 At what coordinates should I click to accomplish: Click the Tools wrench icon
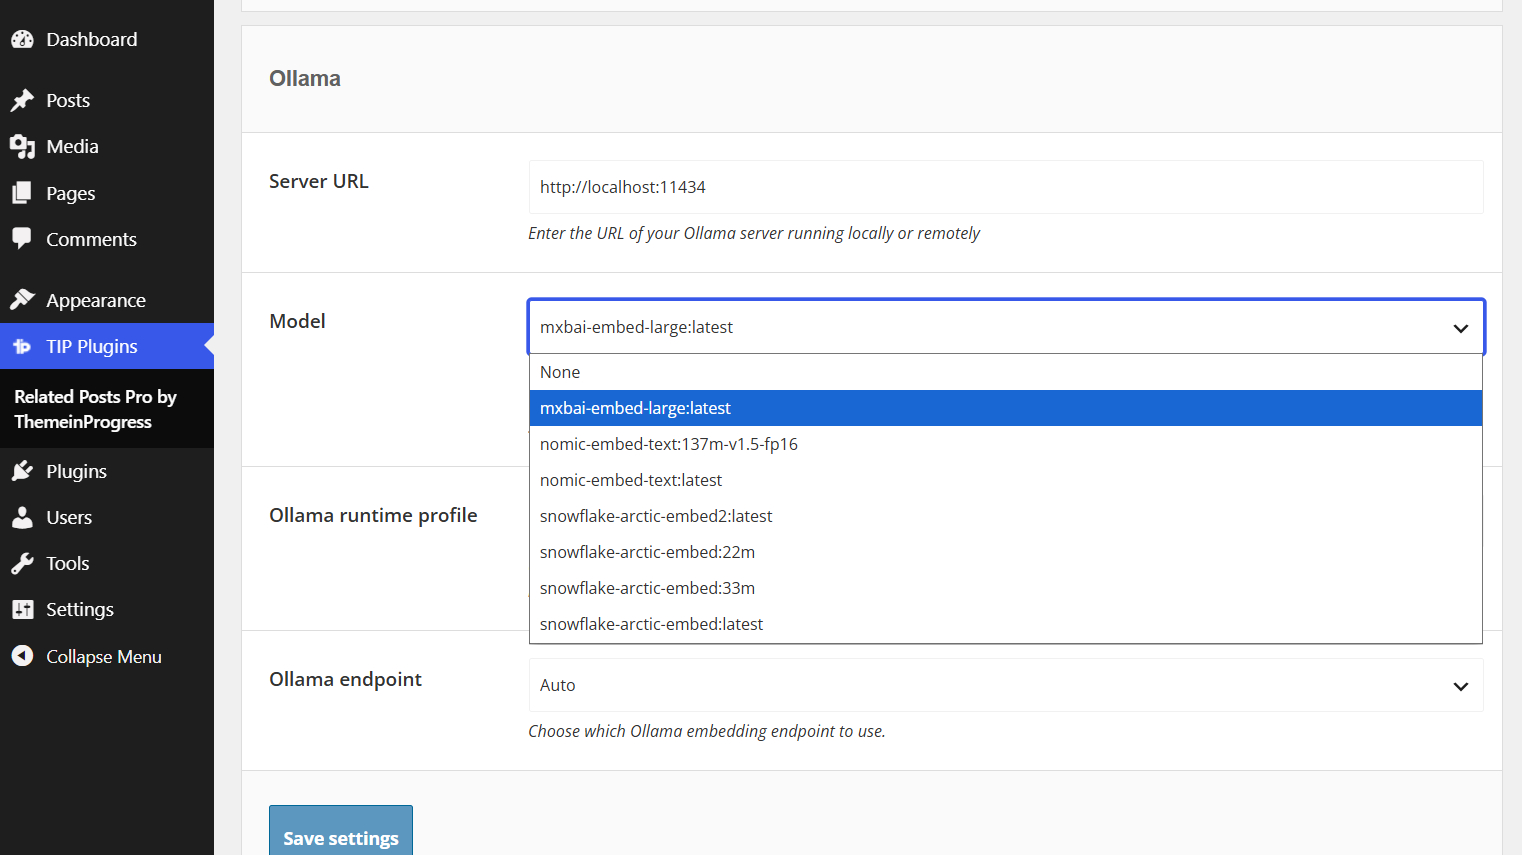tap(22, 564)
